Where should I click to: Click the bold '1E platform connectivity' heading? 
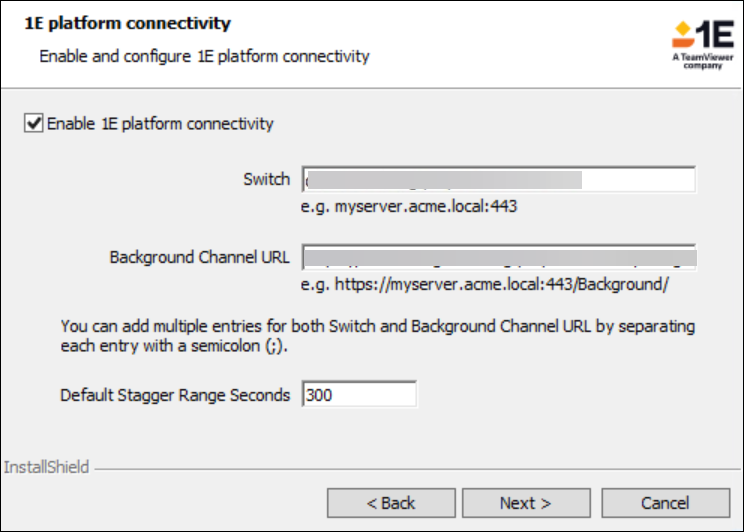[x=127, y=23]
